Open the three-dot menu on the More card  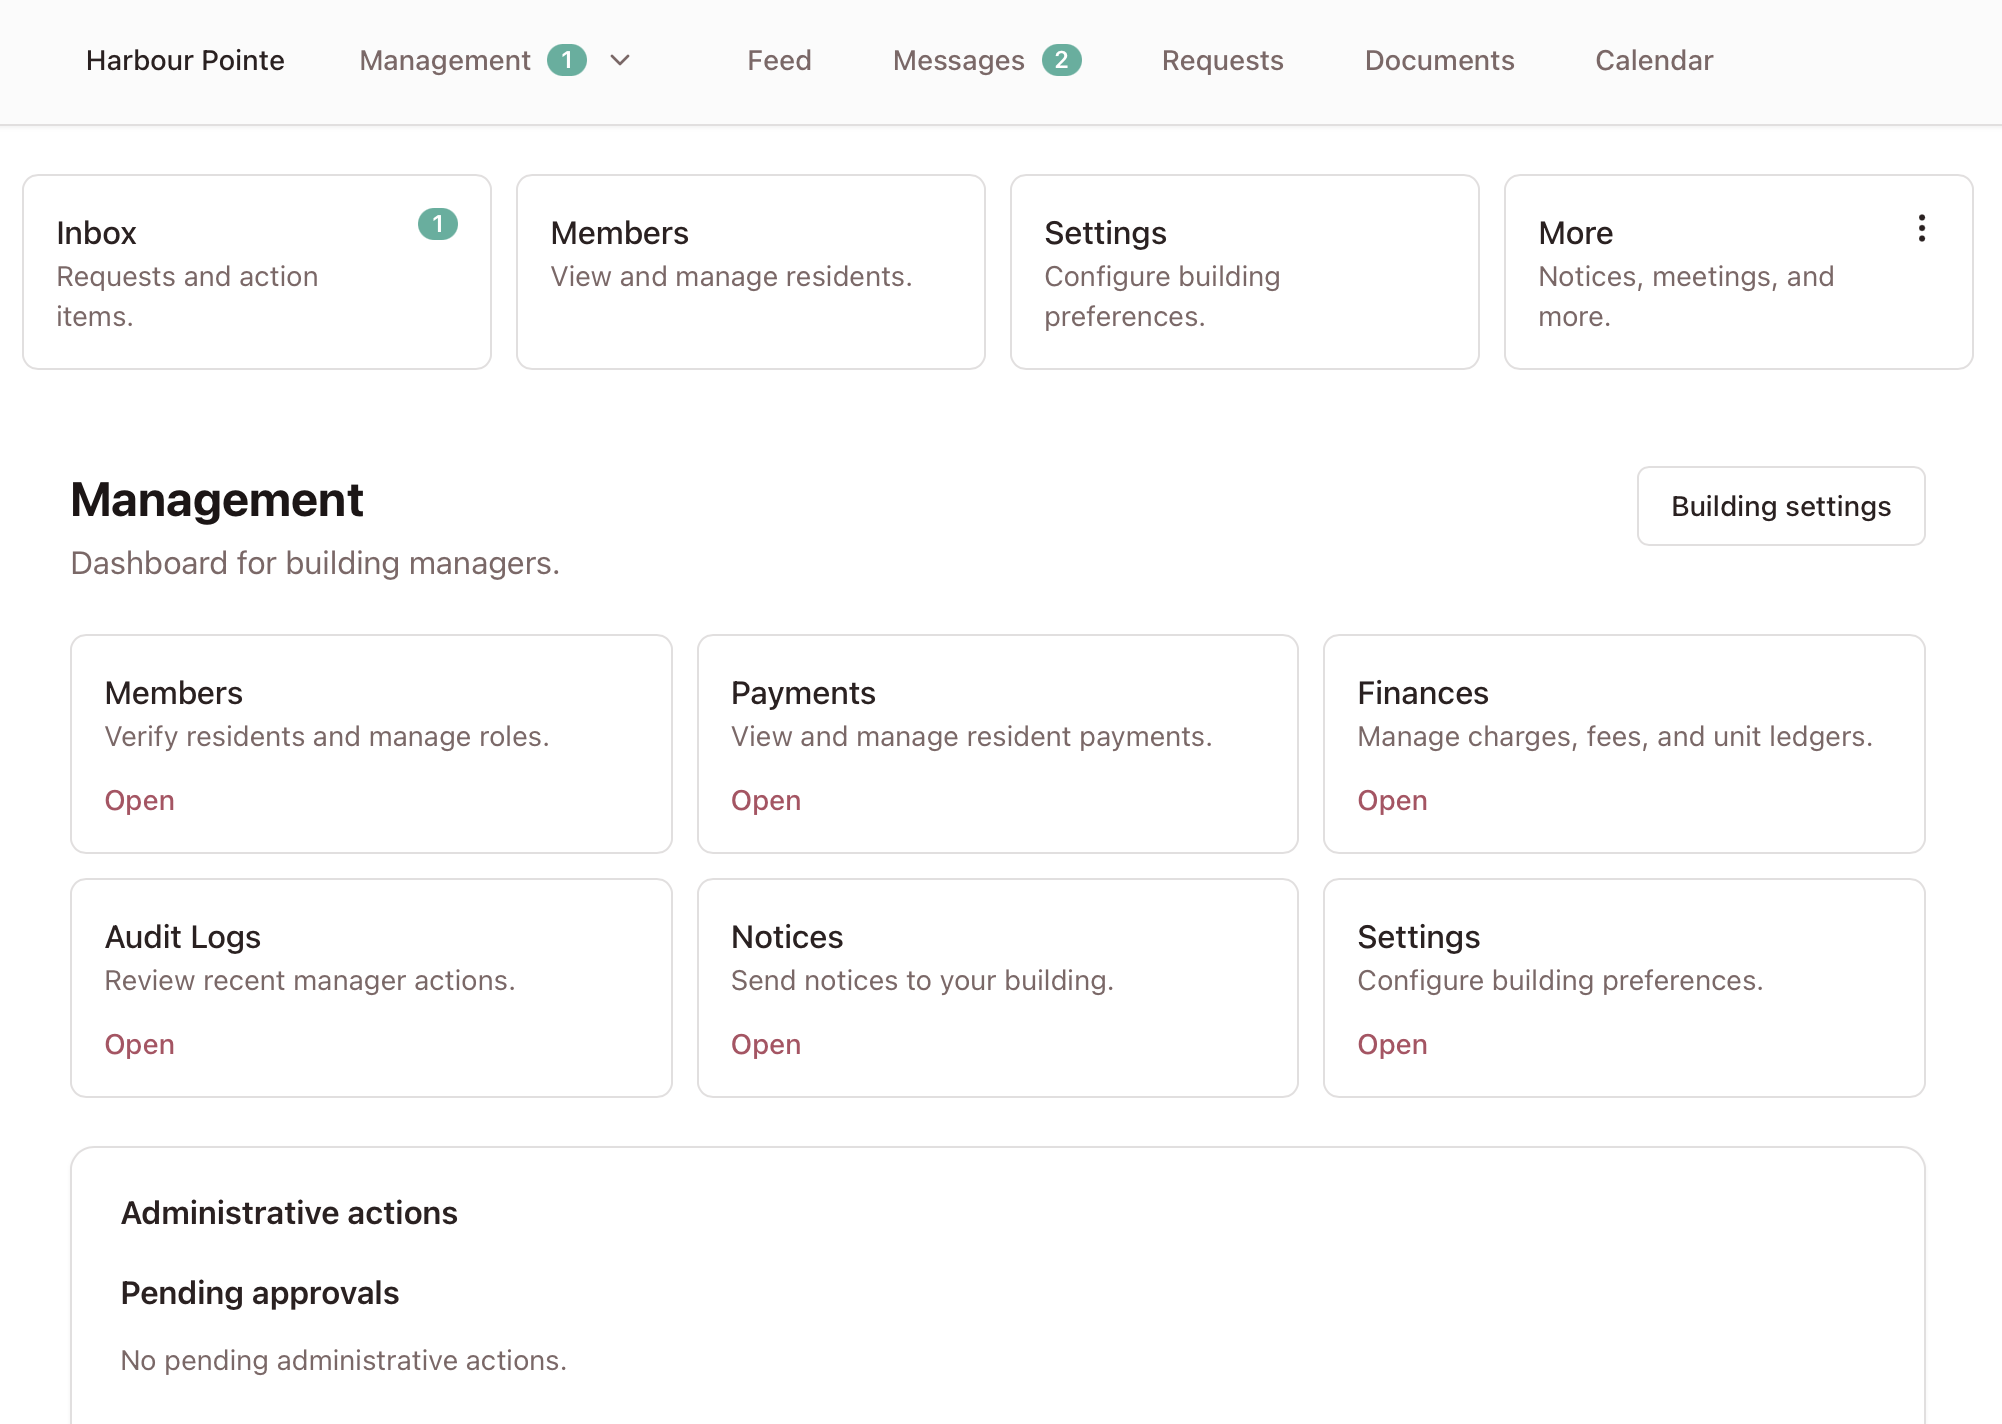tap(1921, 228)
